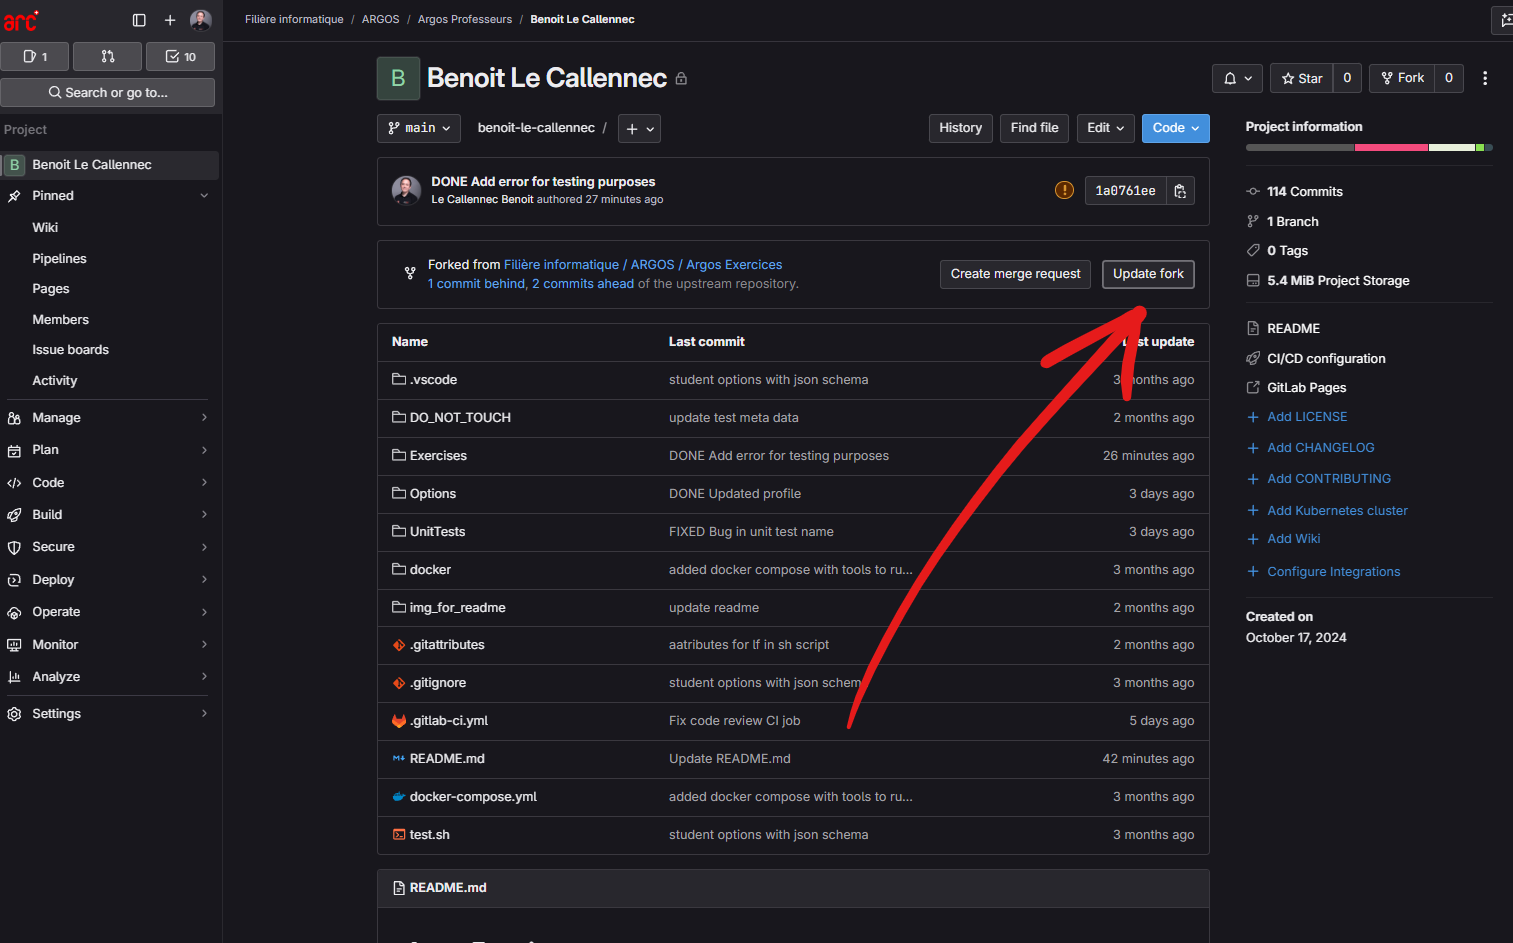Open the pipeline warning status icon
Screen dimensions: 1513x943
[x=1064, y=190]
